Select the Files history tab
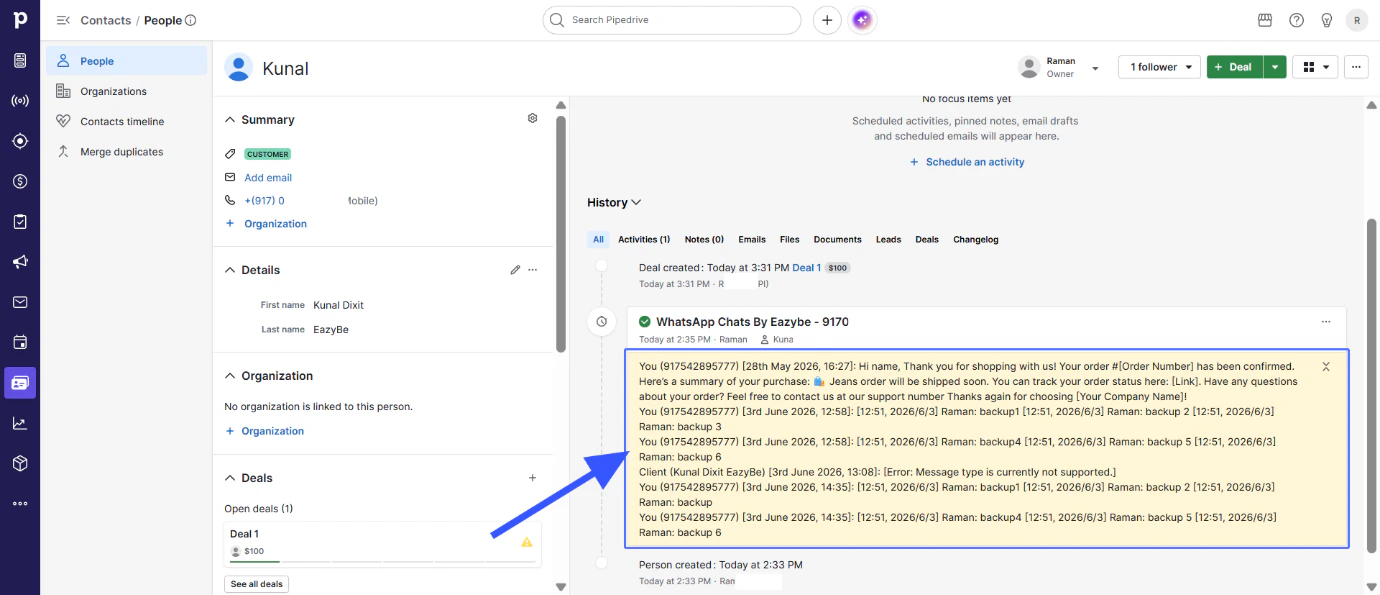The image size is (1380, 595). [x=790, y=239]
